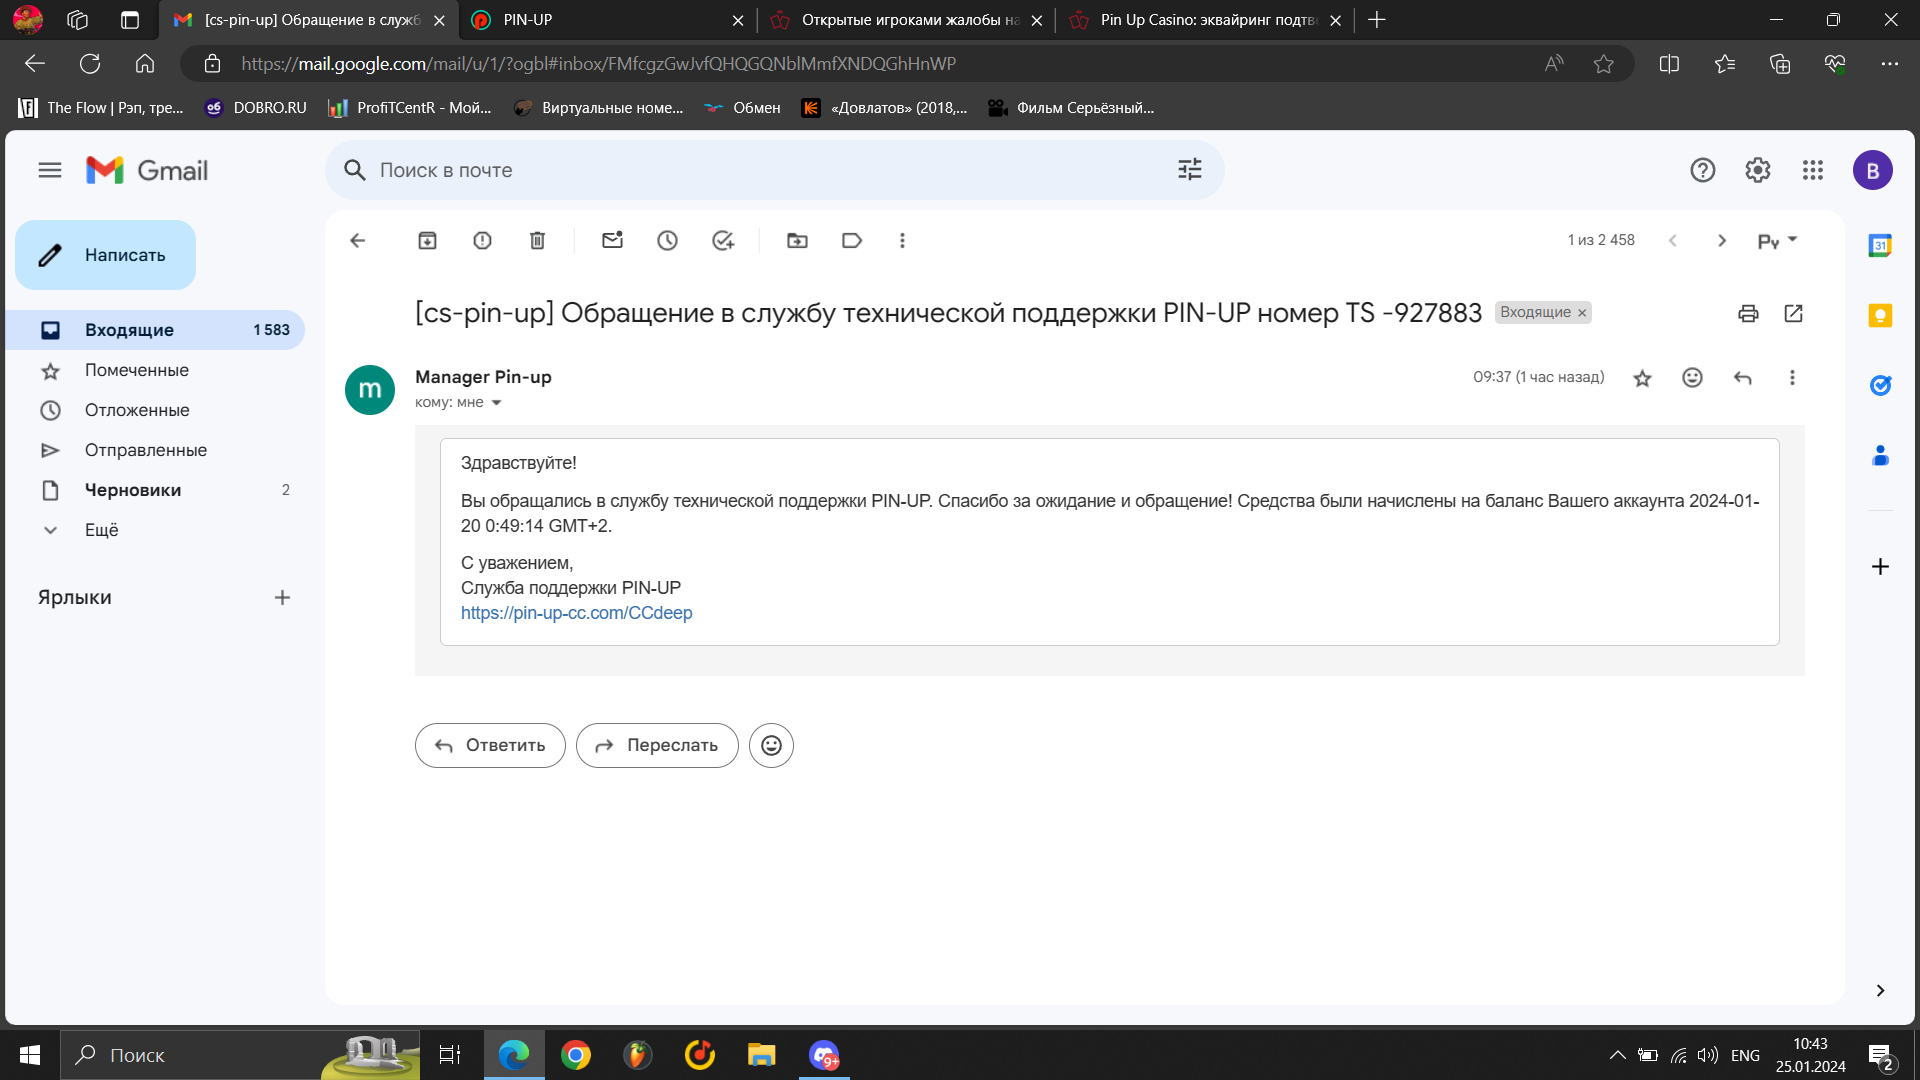
Task: Move the email to a folder
Action: [797, 241]
